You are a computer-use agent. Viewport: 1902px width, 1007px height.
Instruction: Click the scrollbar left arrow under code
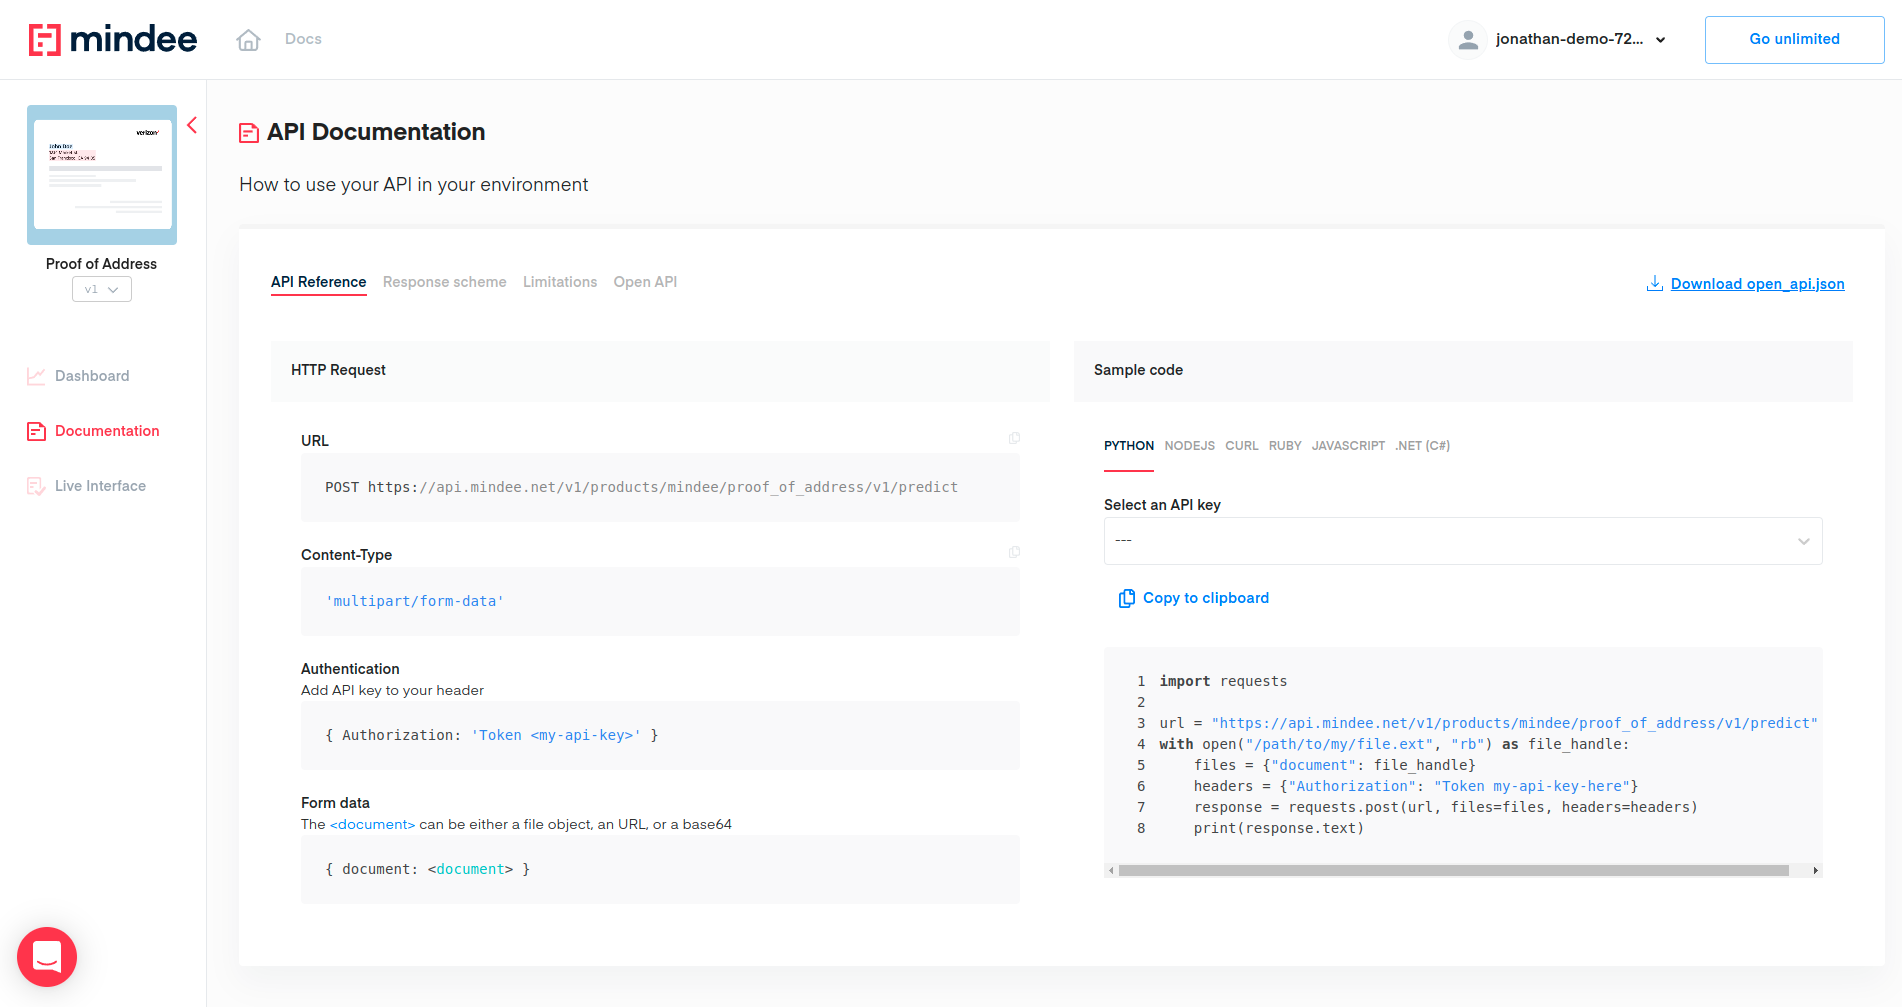1111,871
